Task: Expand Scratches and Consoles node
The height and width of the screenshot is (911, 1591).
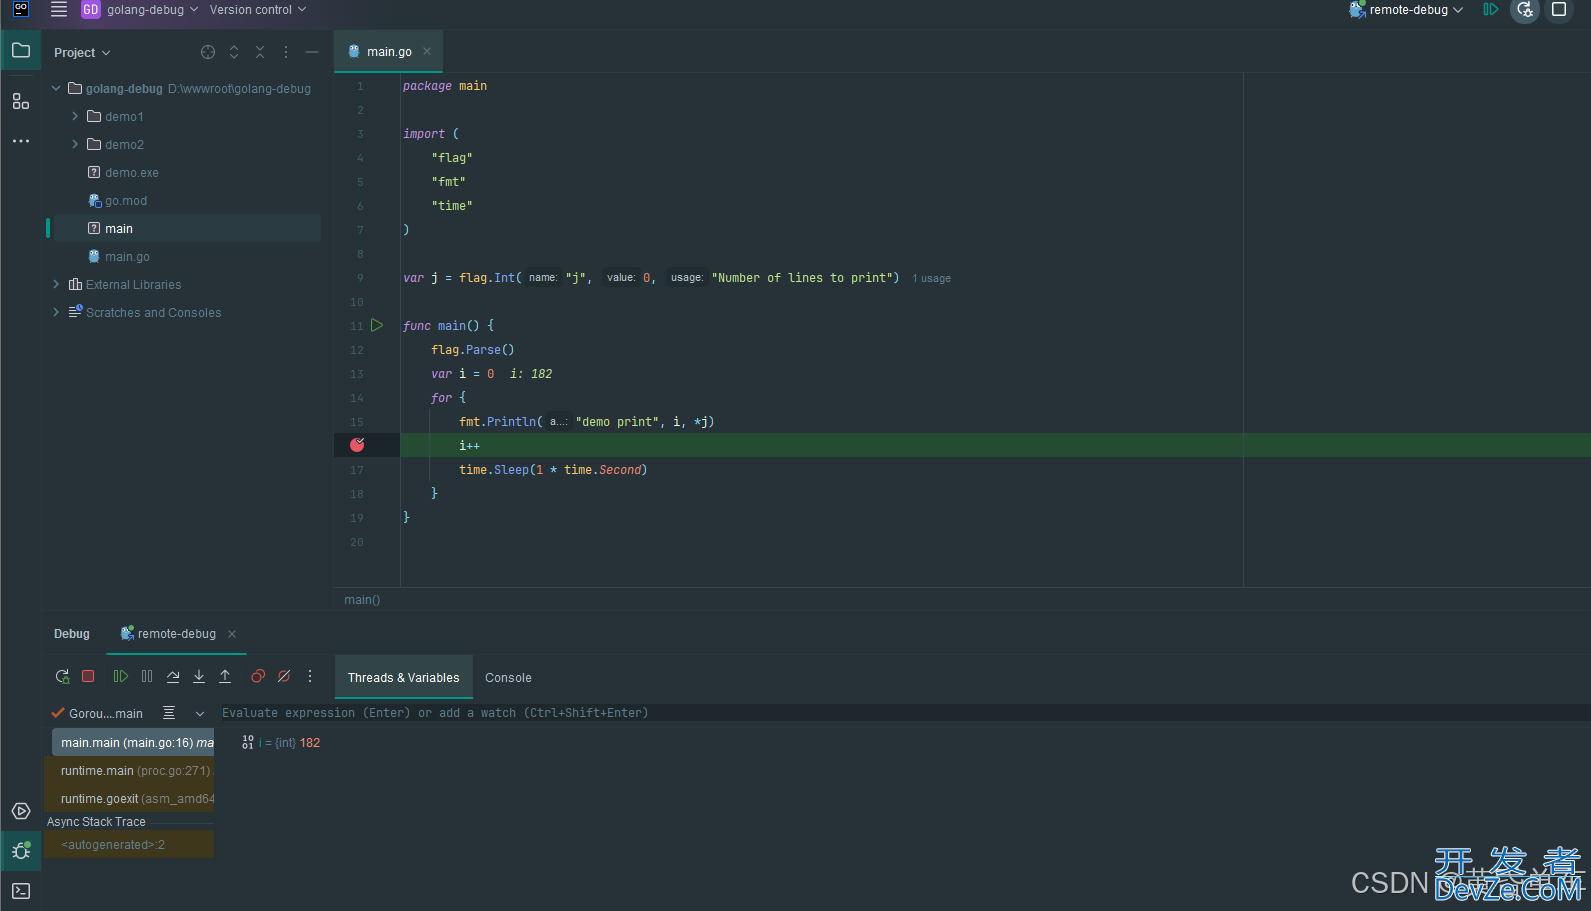Action: pos(56,312)
